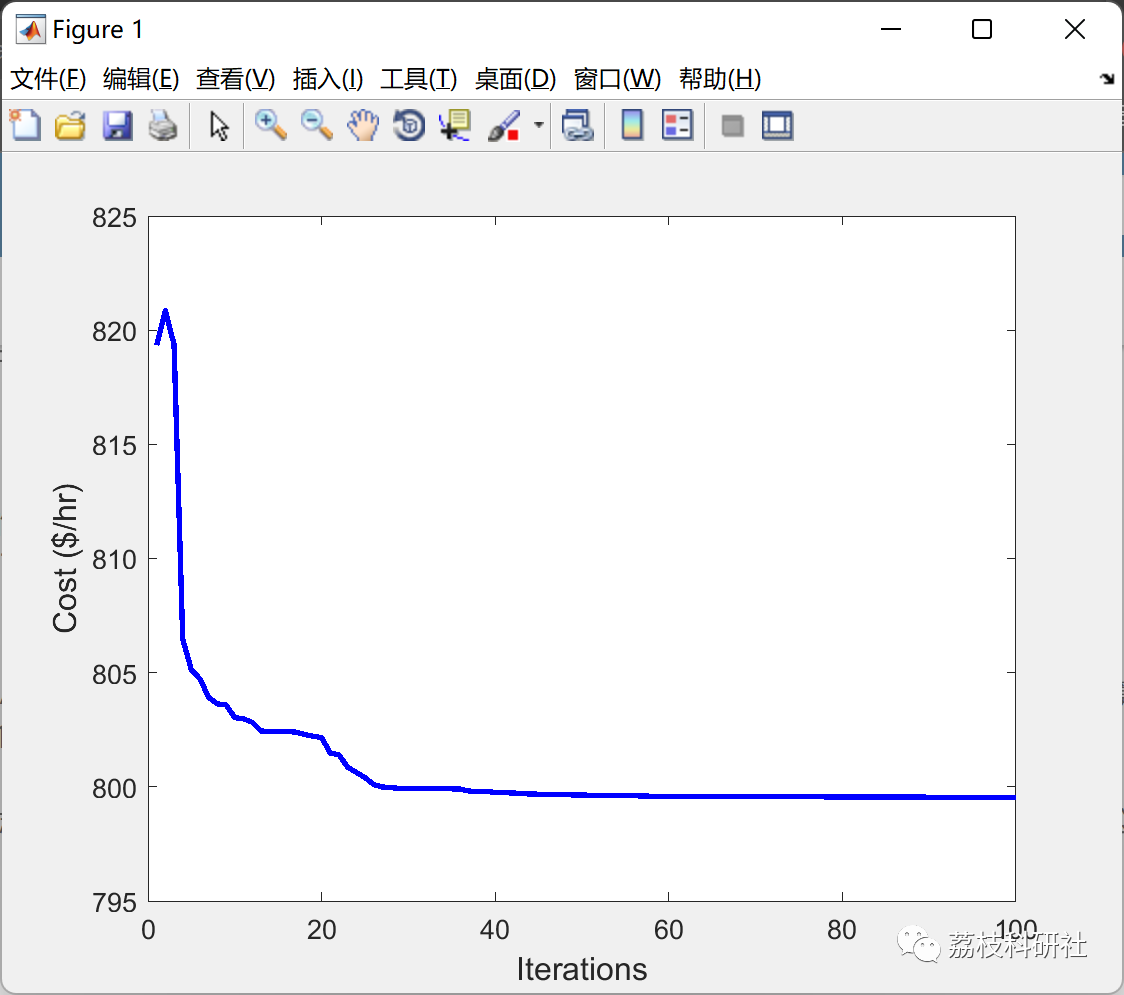Open the 窗口(W) menu

(x=617, y=79)
